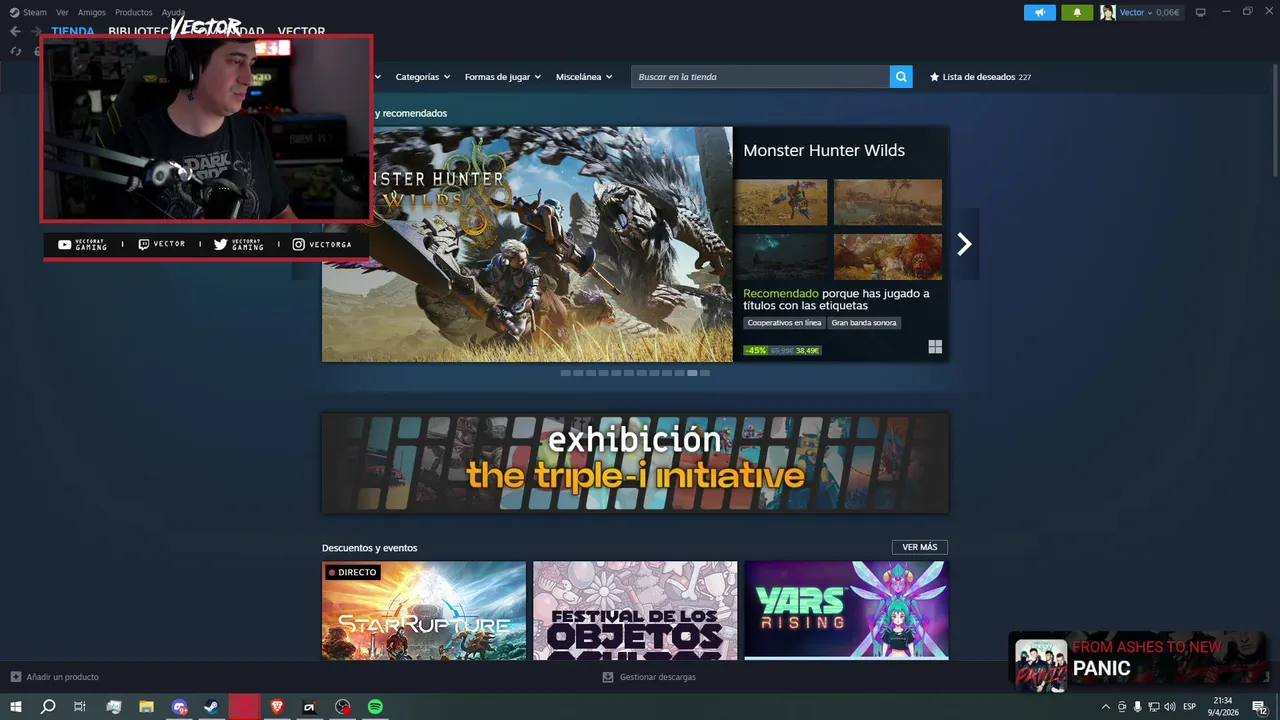Show hidden system tray icons chevron

(x=1106, y=707)
